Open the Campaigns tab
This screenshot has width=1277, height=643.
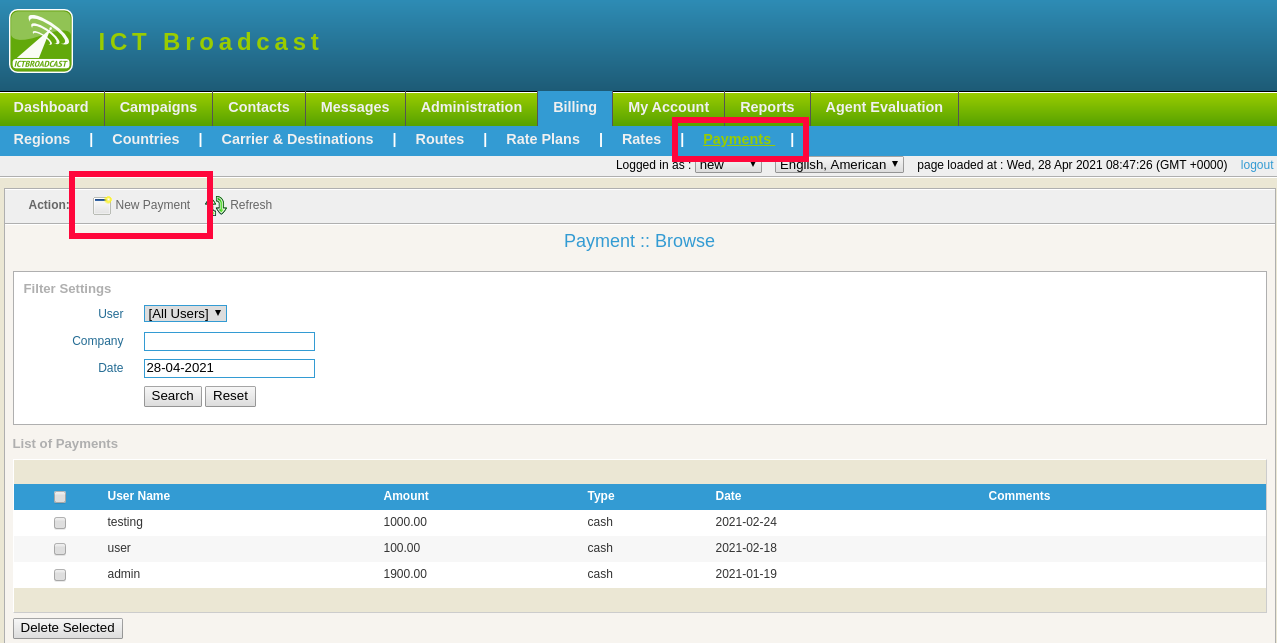(158, 107)
